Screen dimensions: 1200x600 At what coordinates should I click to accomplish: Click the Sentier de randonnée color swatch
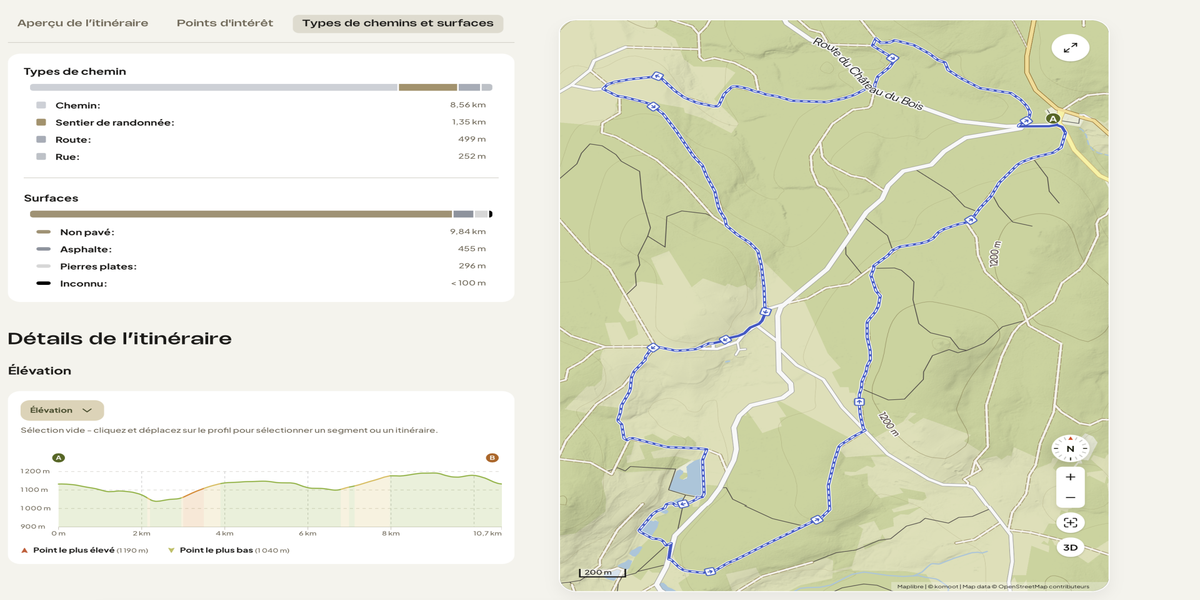(x=41, y=122)
